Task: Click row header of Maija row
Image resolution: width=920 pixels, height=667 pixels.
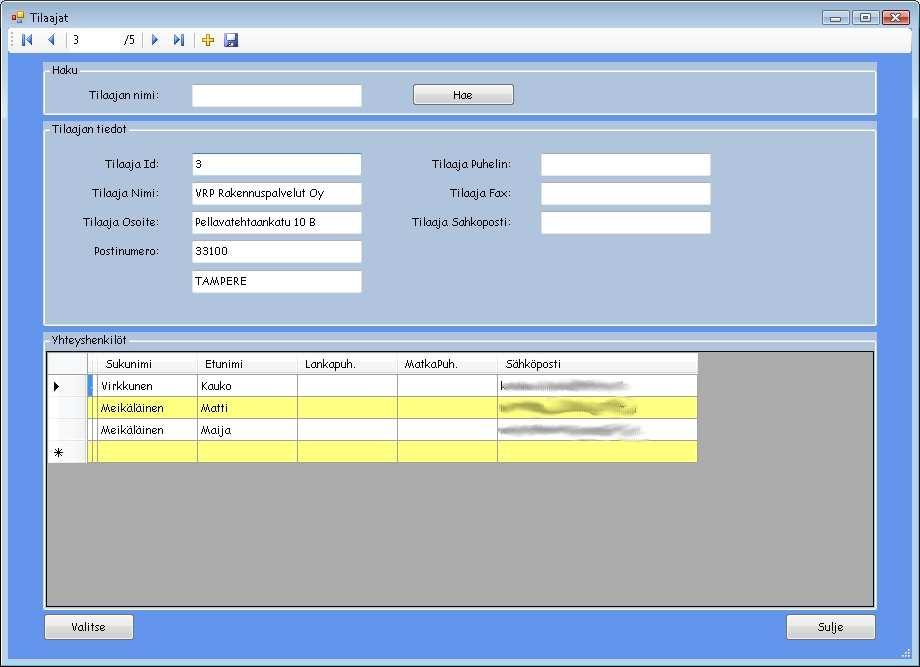Action: click(67, 430)
